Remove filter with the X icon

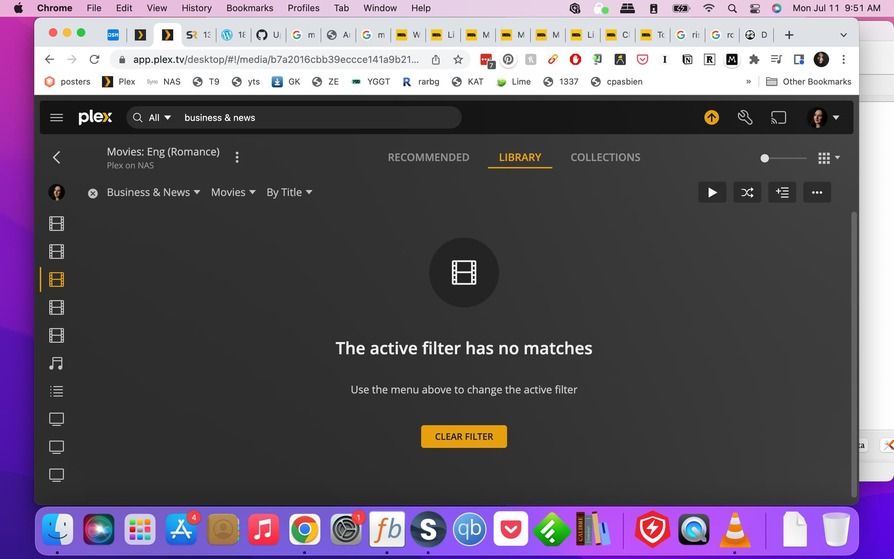pyautogui.click(x=92, y=193)
